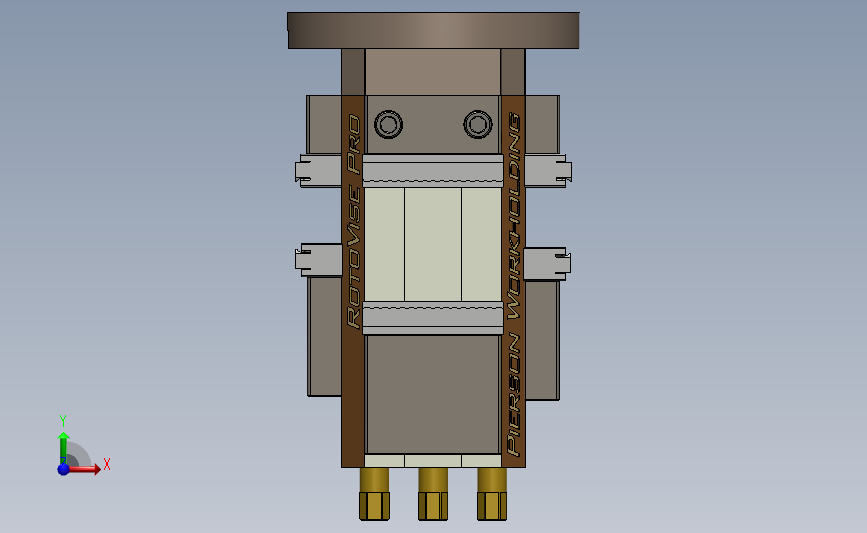
Task: Select the upper gray vise jaw
Action: pos(433,170)
